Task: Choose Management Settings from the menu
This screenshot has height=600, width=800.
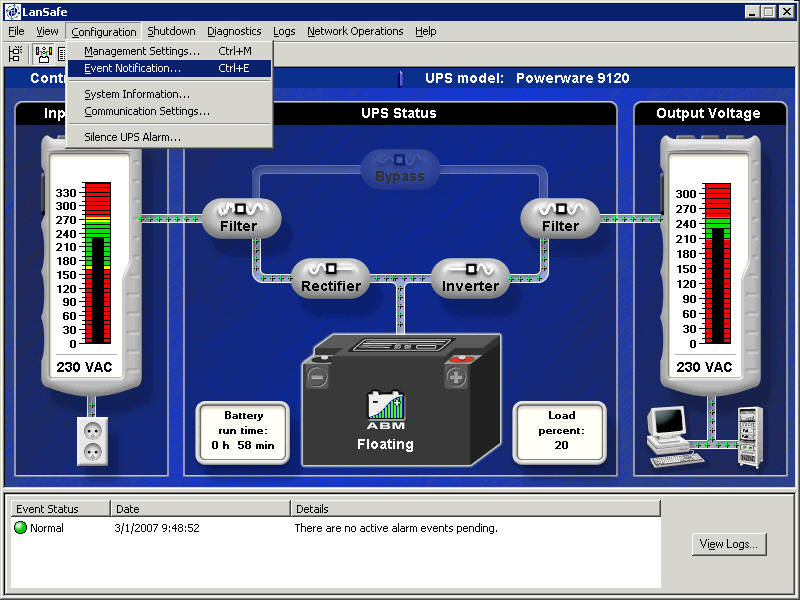Action: 169,51
